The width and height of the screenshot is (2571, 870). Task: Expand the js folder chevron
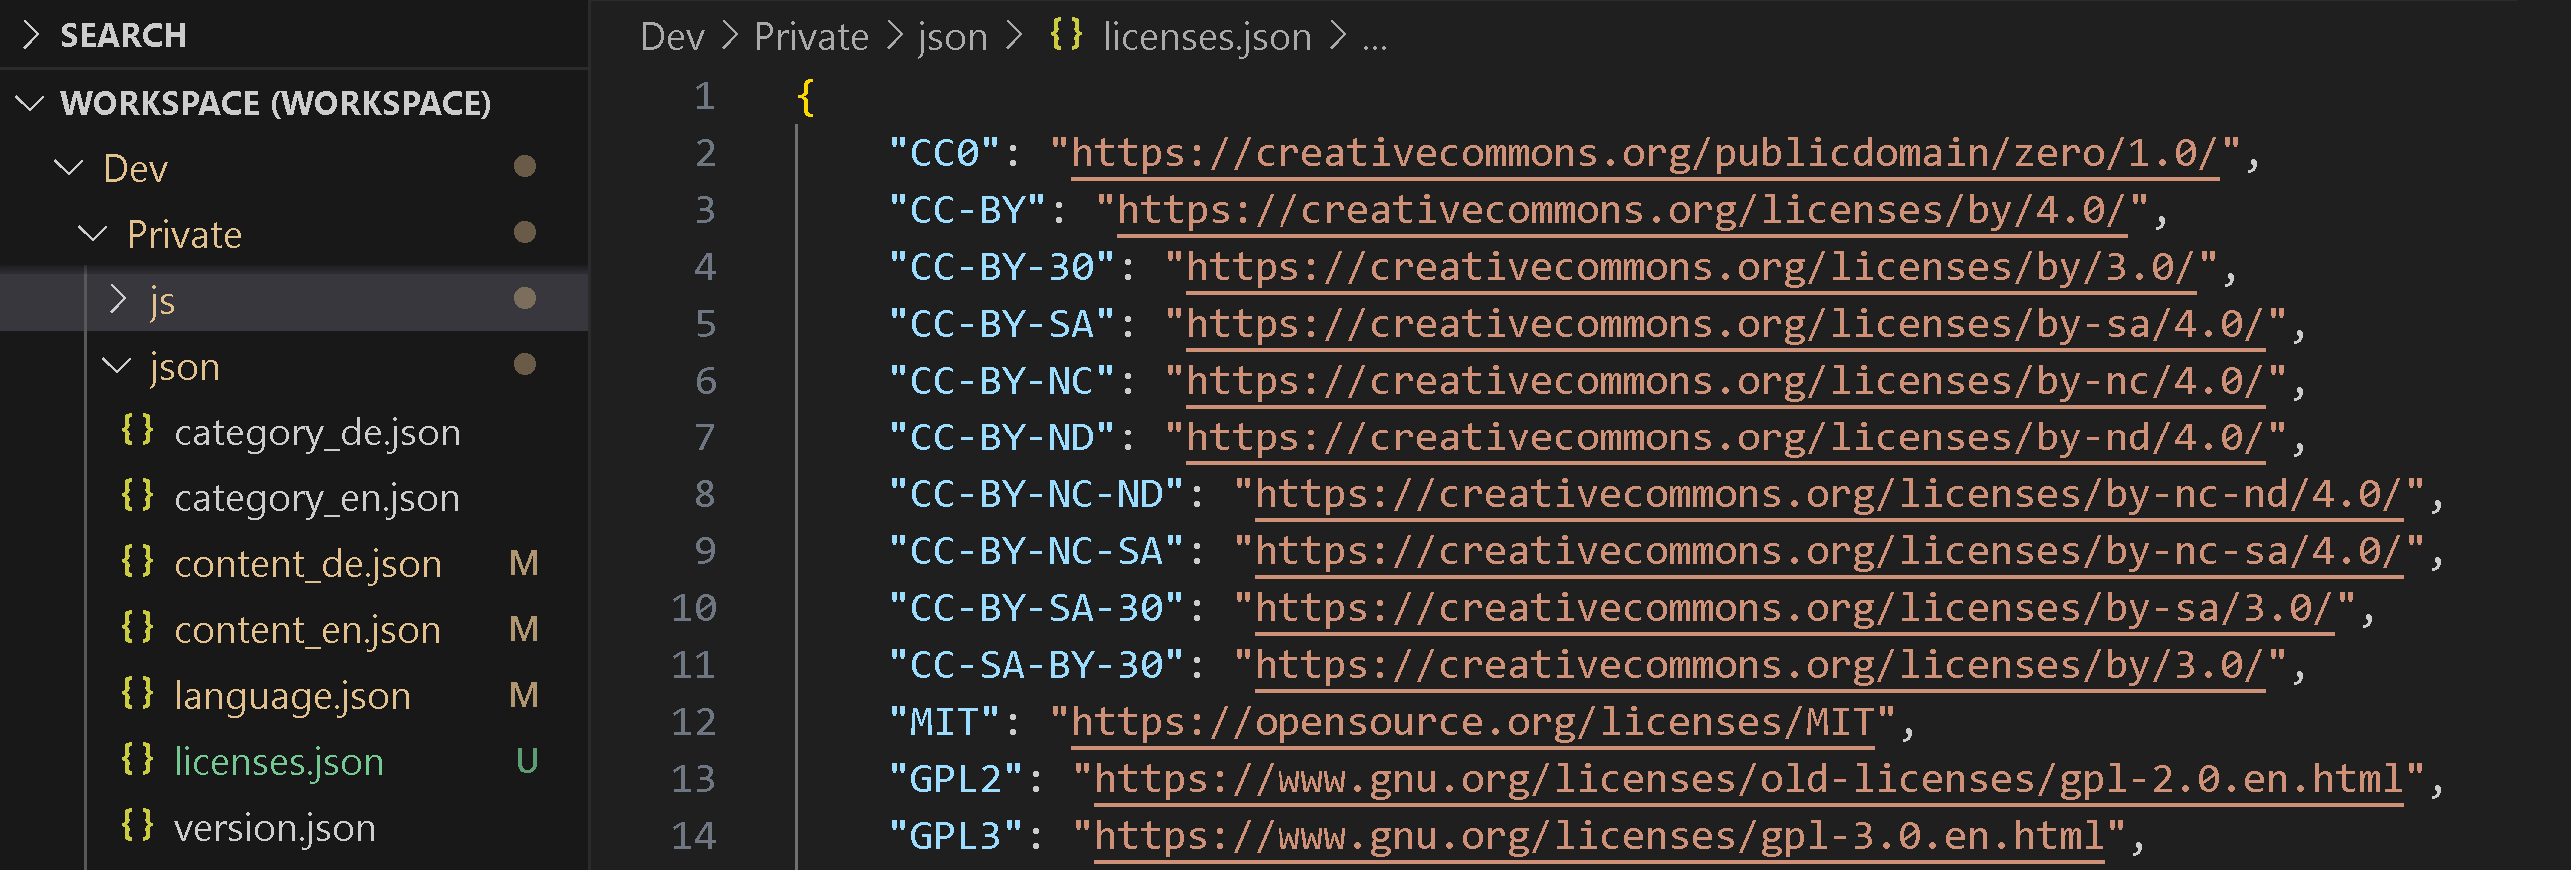[x=117, y=299]
